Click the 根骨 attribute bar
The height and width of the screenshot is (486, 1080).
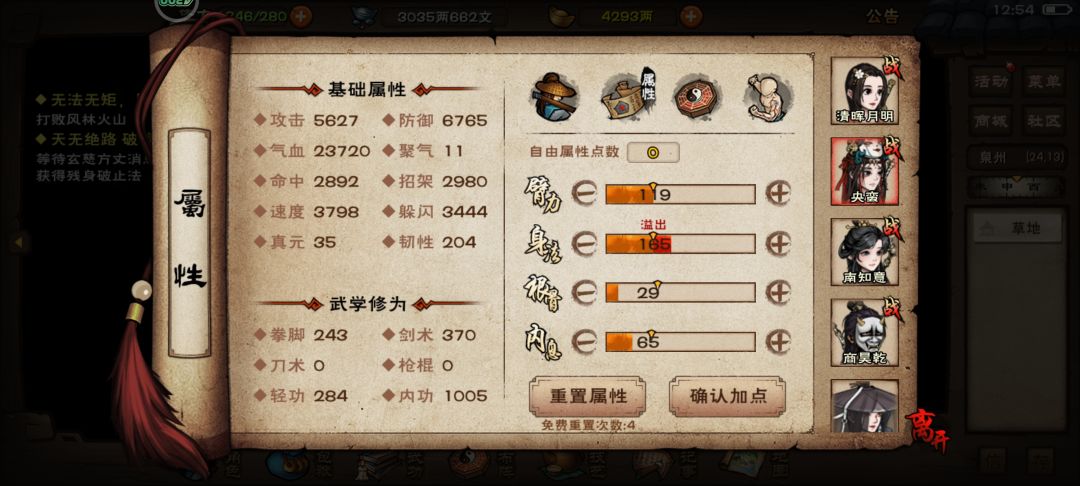click(x=681, y=293)
